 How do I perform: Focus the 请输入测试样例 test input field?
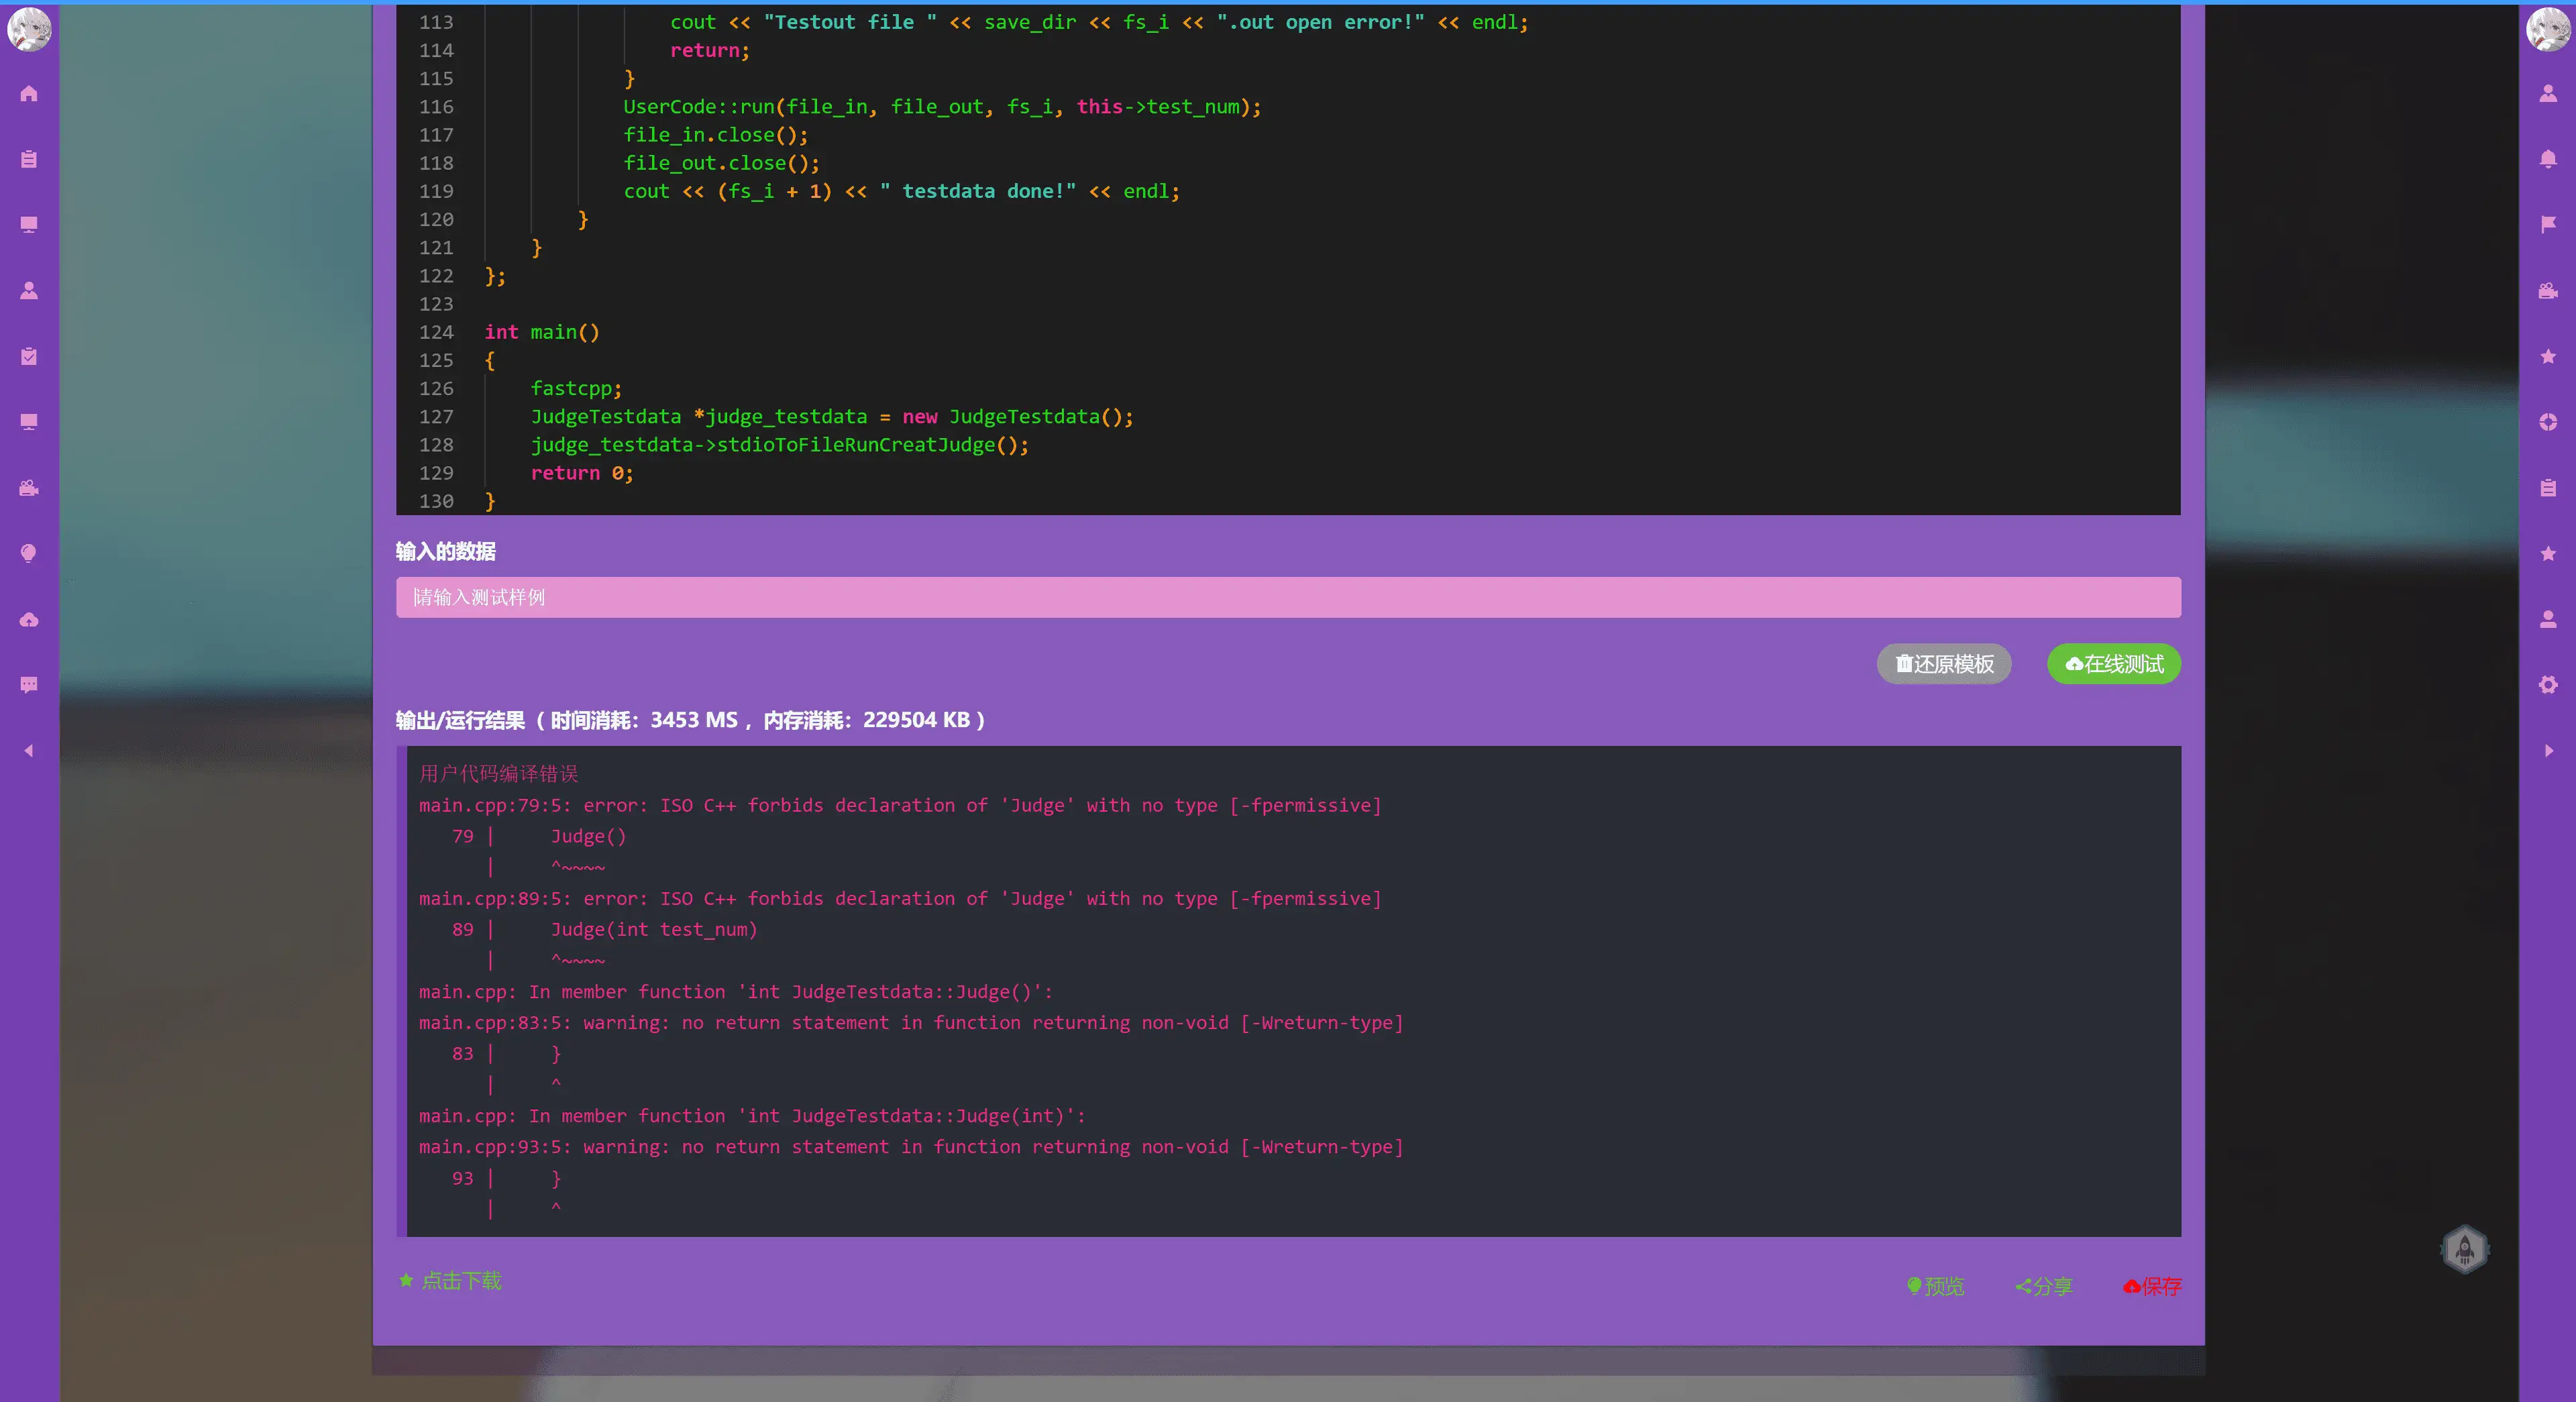tap(1287, 597)
